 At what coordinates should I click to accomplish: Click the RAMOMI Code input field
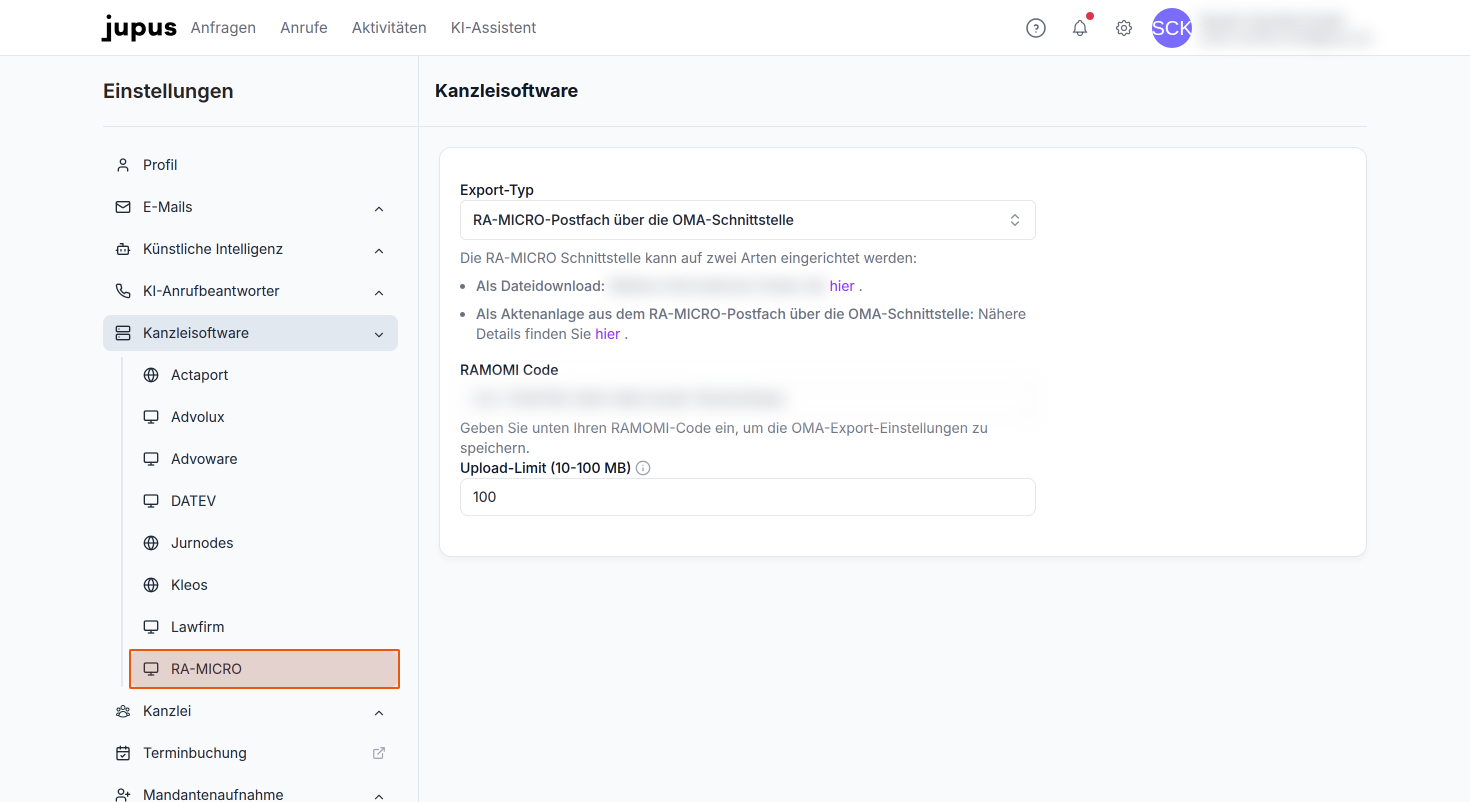747,398
